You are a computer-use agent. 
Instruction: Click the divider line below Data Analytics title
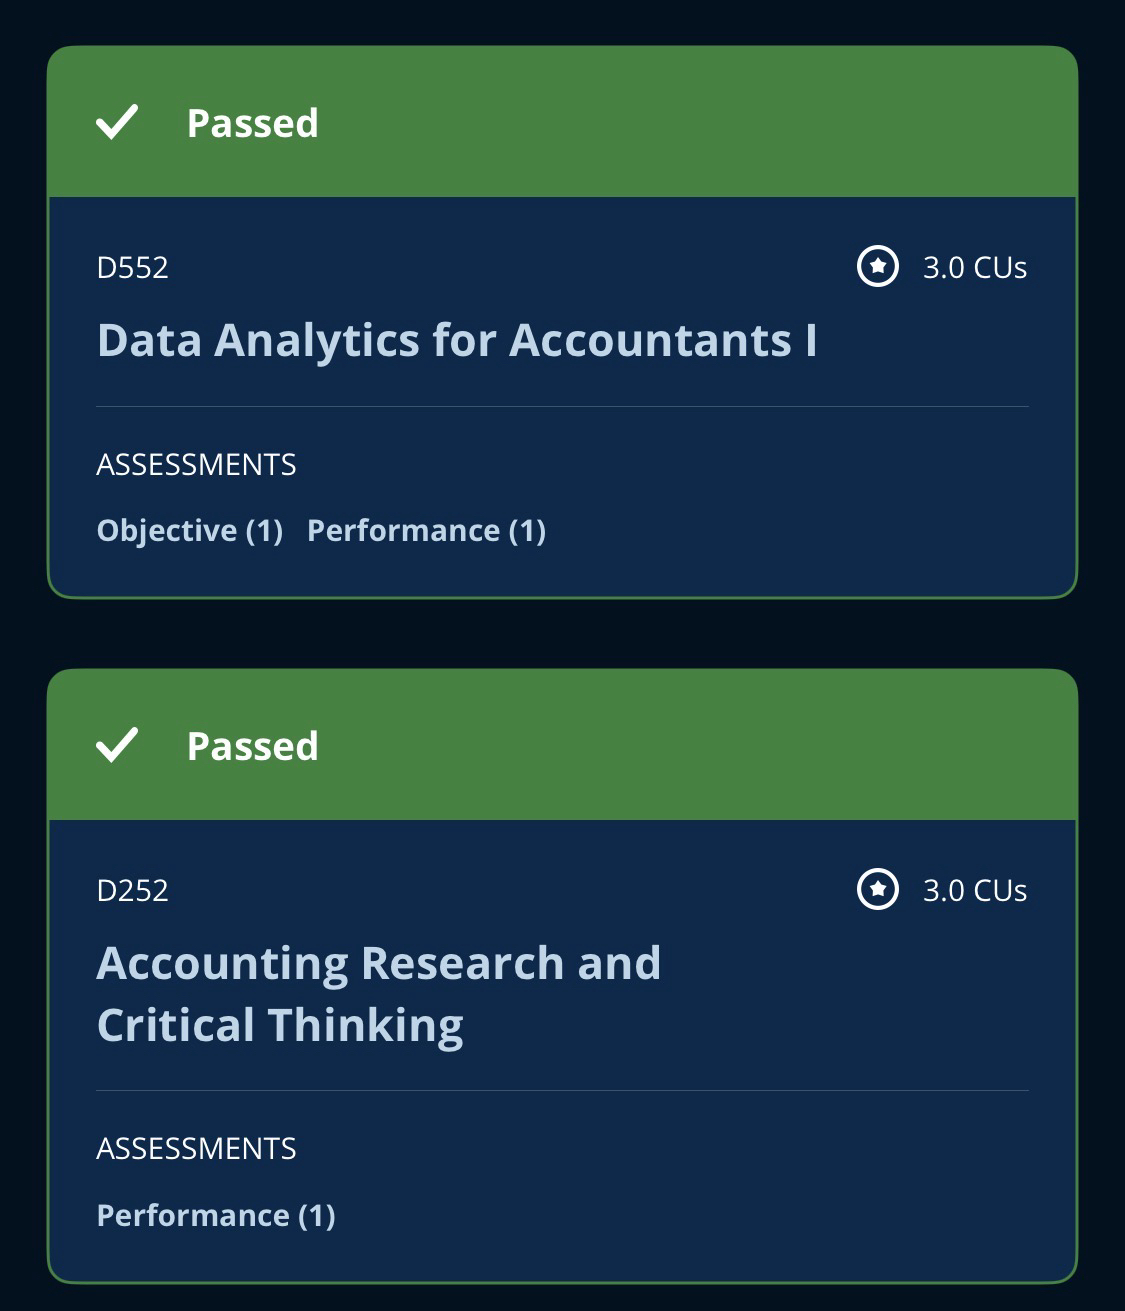pyautogui.click(x=562, y=406)
